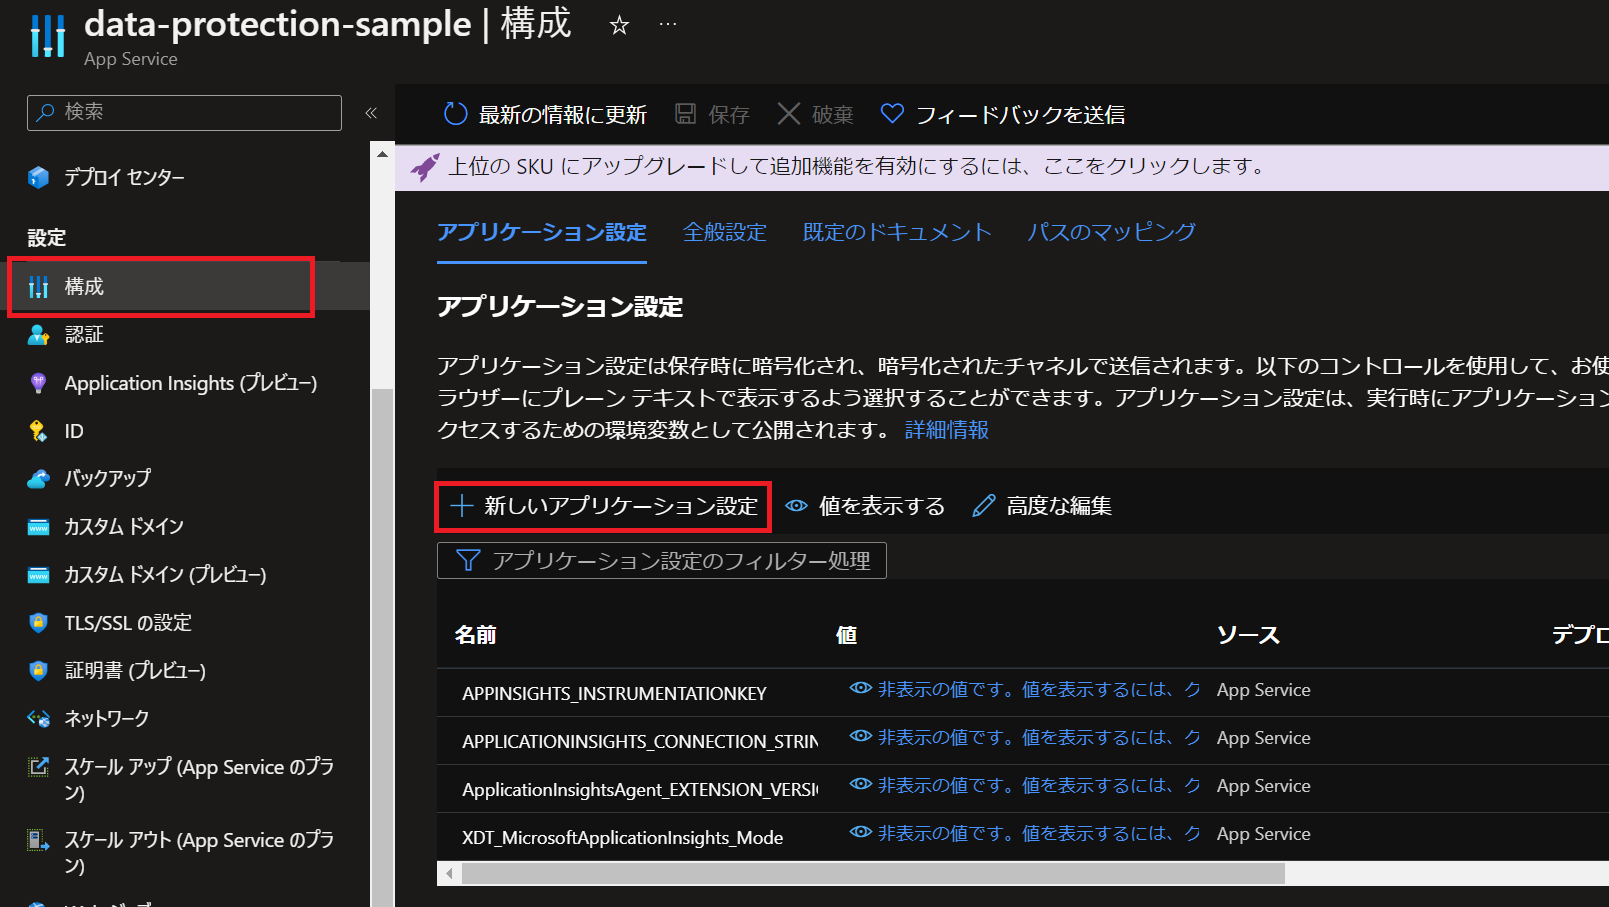Viewport: 1609px width, 907px height.
Task: Switch to パスのマッピング tab
Action: coord(1112,233)
